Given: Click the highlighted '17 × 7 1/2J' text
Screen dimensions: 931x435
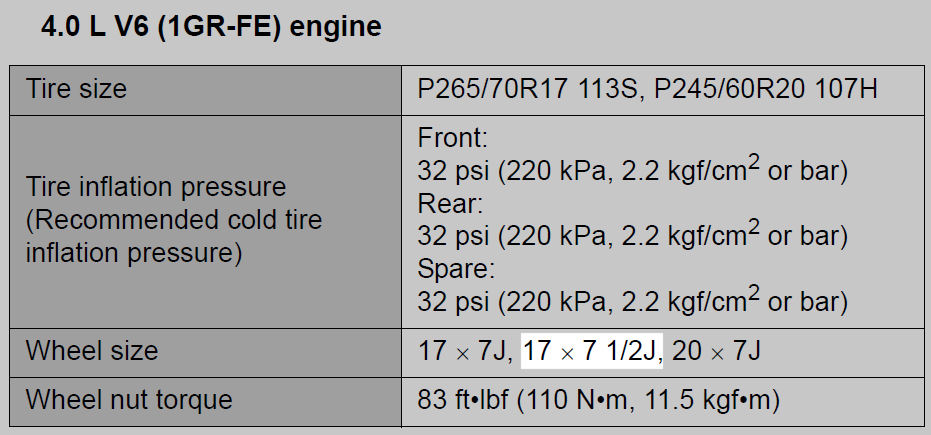Looking at the screenshot, I should [x=591, y=351].
